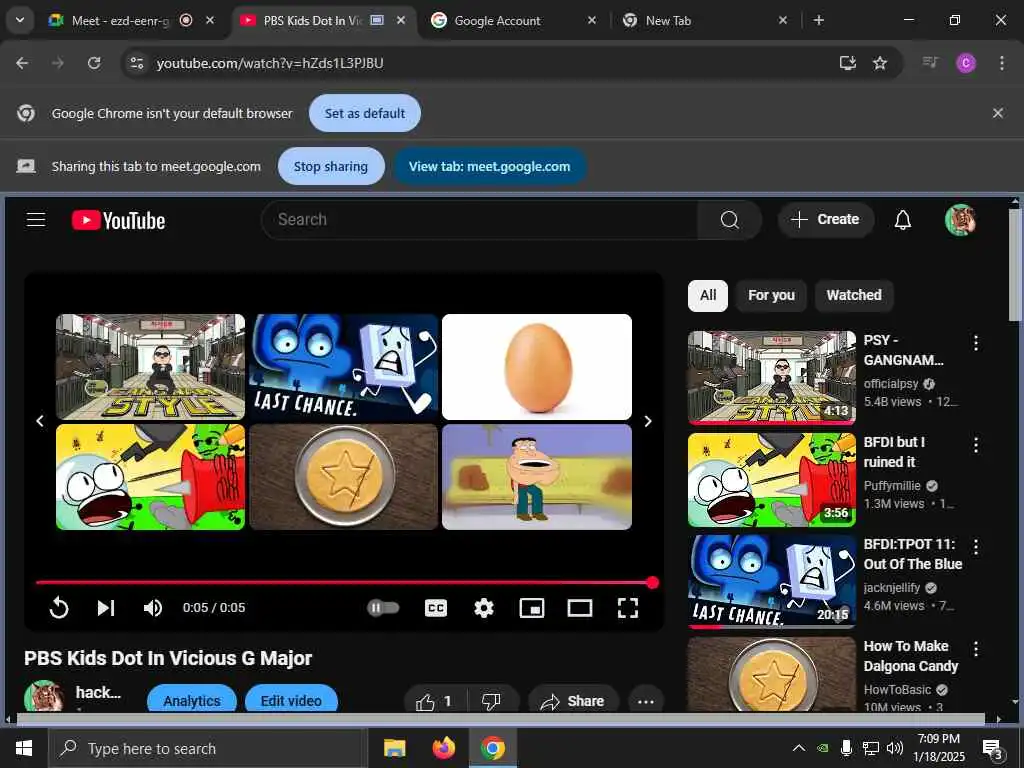Set Chrome as default browser

click(364, 113)
